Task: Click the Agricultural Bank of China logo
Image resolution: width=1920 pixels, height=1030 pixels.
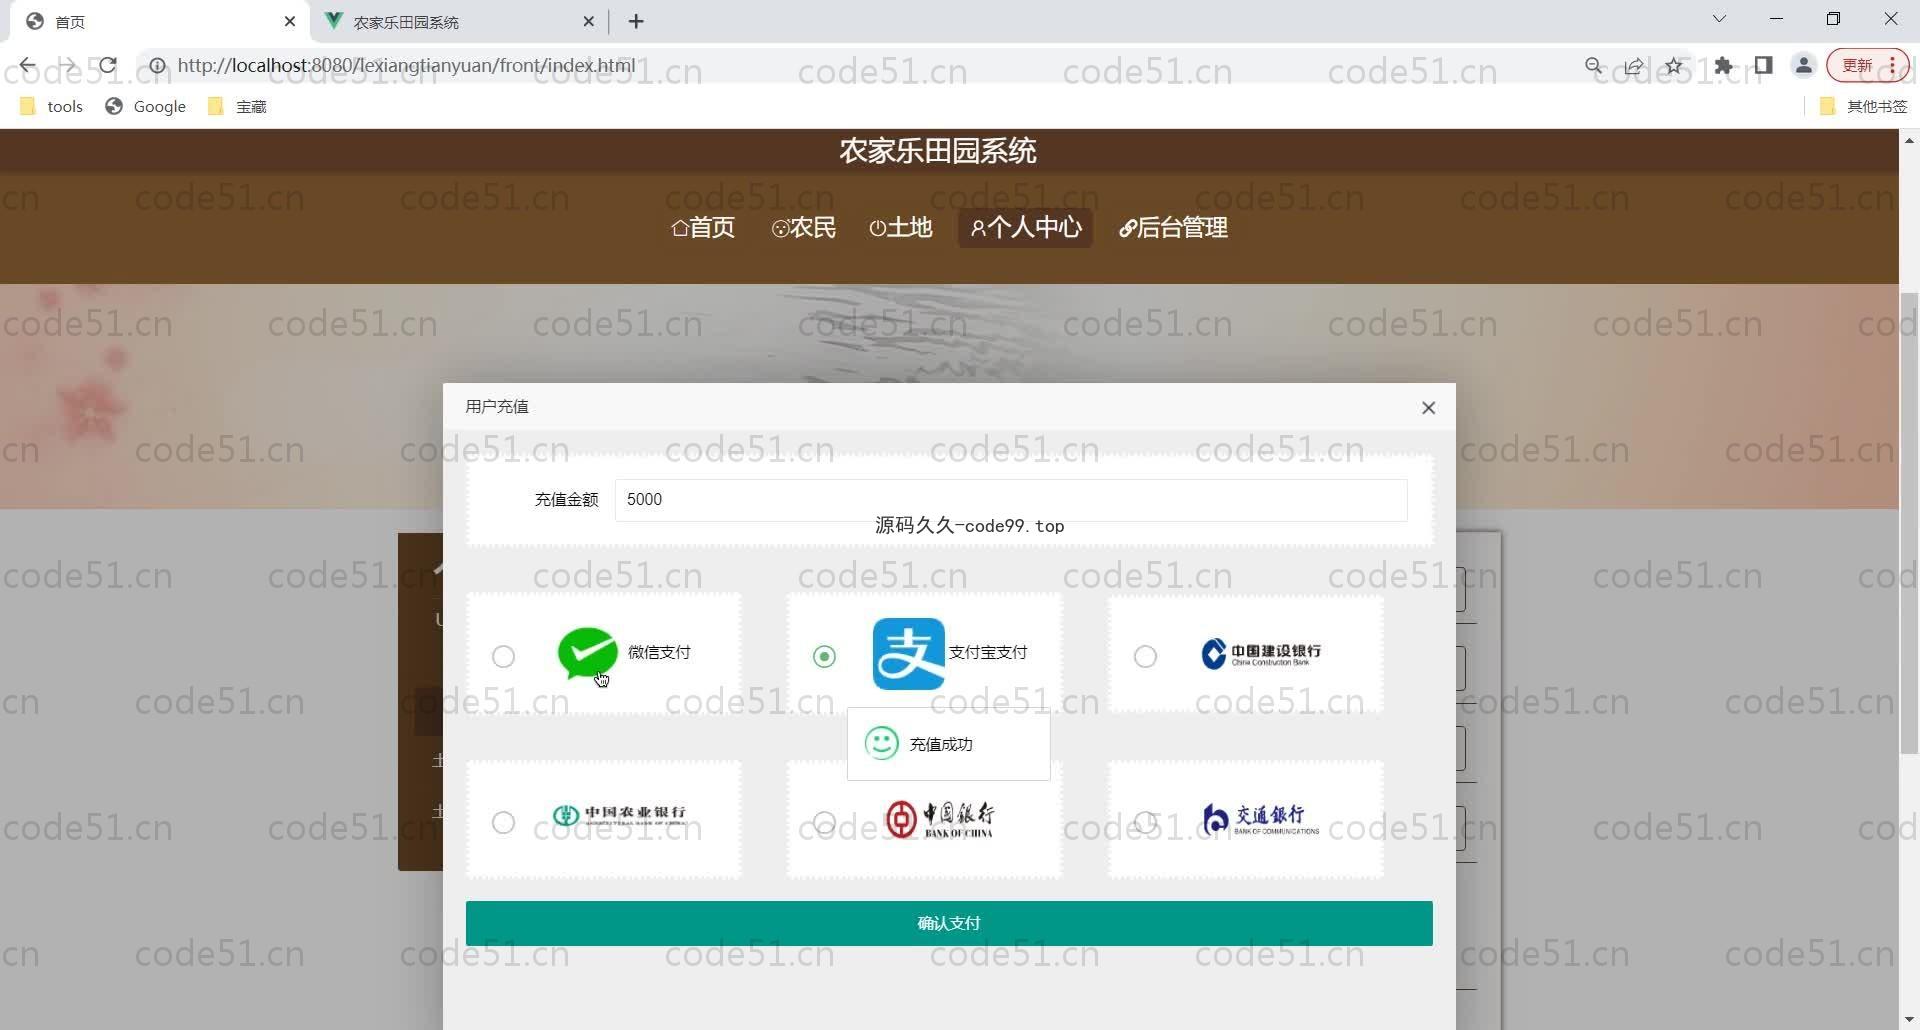Action: click(619, 815)
